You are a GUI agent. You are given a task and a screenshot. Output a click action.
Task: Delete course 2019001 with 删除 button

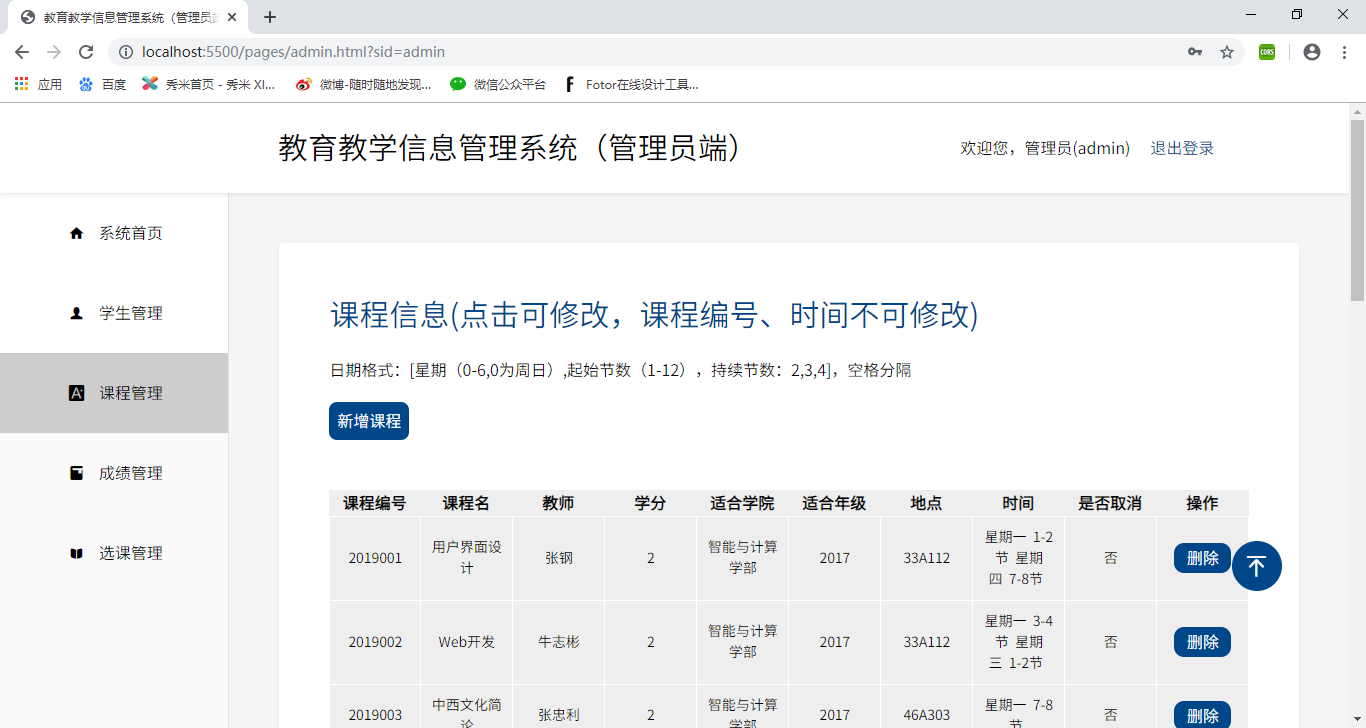pyautogui.click(x=1202, y=558)
